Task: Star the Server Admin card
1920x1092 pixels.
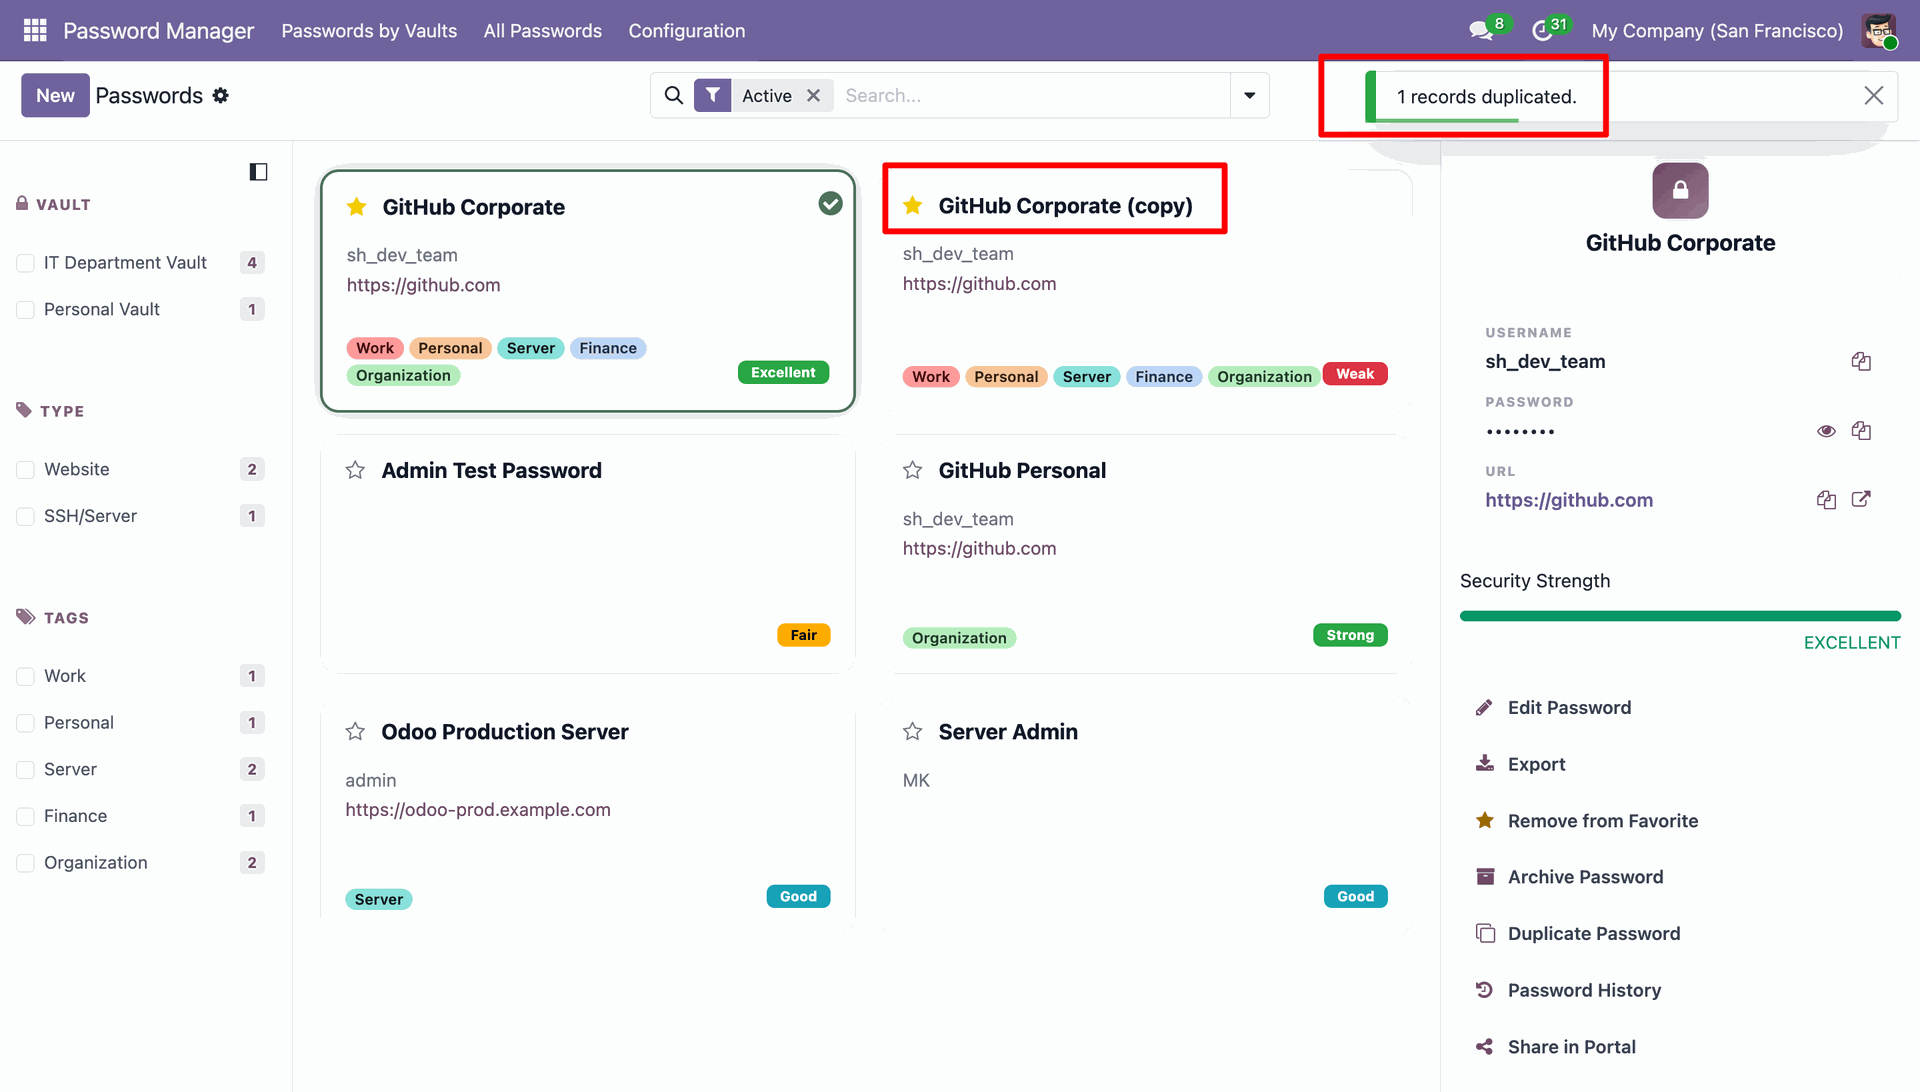Action: 912,732
